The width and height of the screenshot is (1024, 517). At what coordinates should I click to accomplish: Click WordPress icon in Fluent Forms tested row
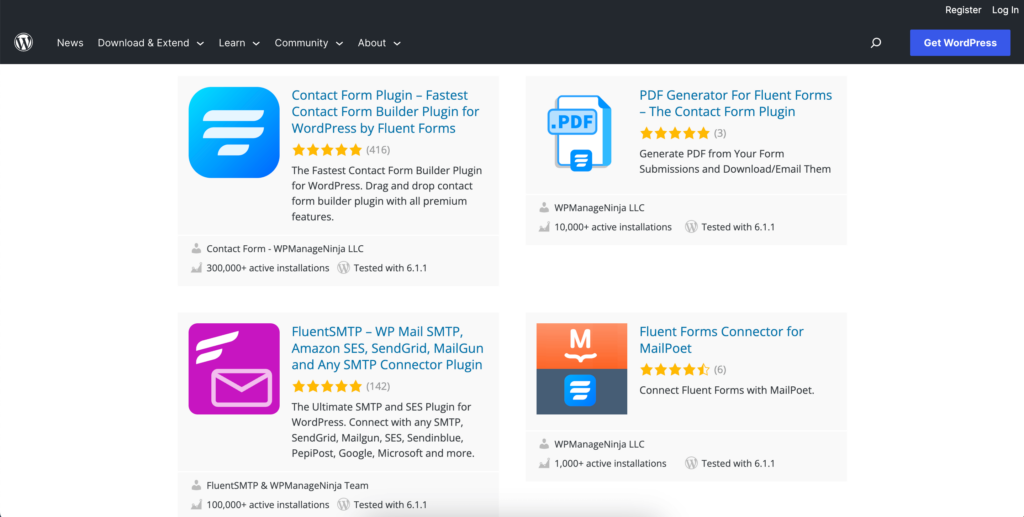coord(344,268)
